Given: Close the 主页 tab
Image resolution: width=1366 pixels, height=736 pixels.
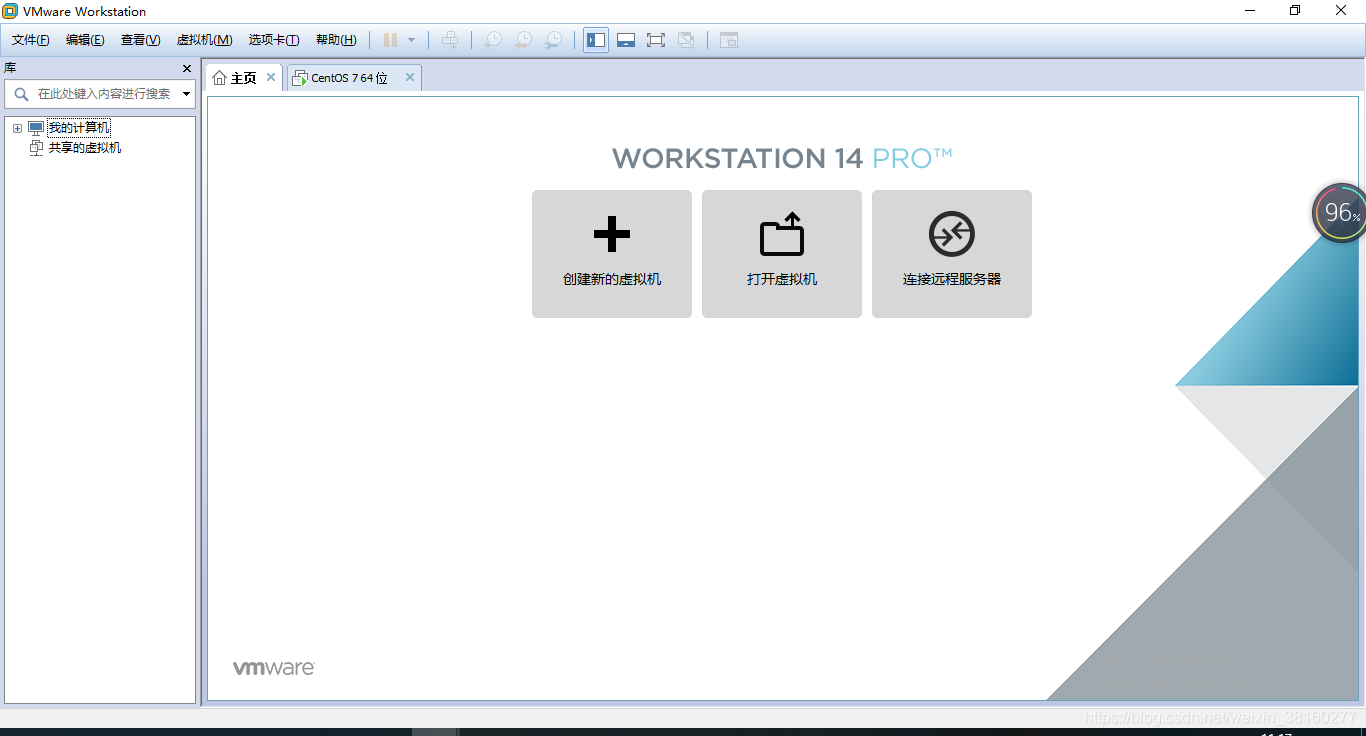Looking at the screenshot, I should point(271,77).
